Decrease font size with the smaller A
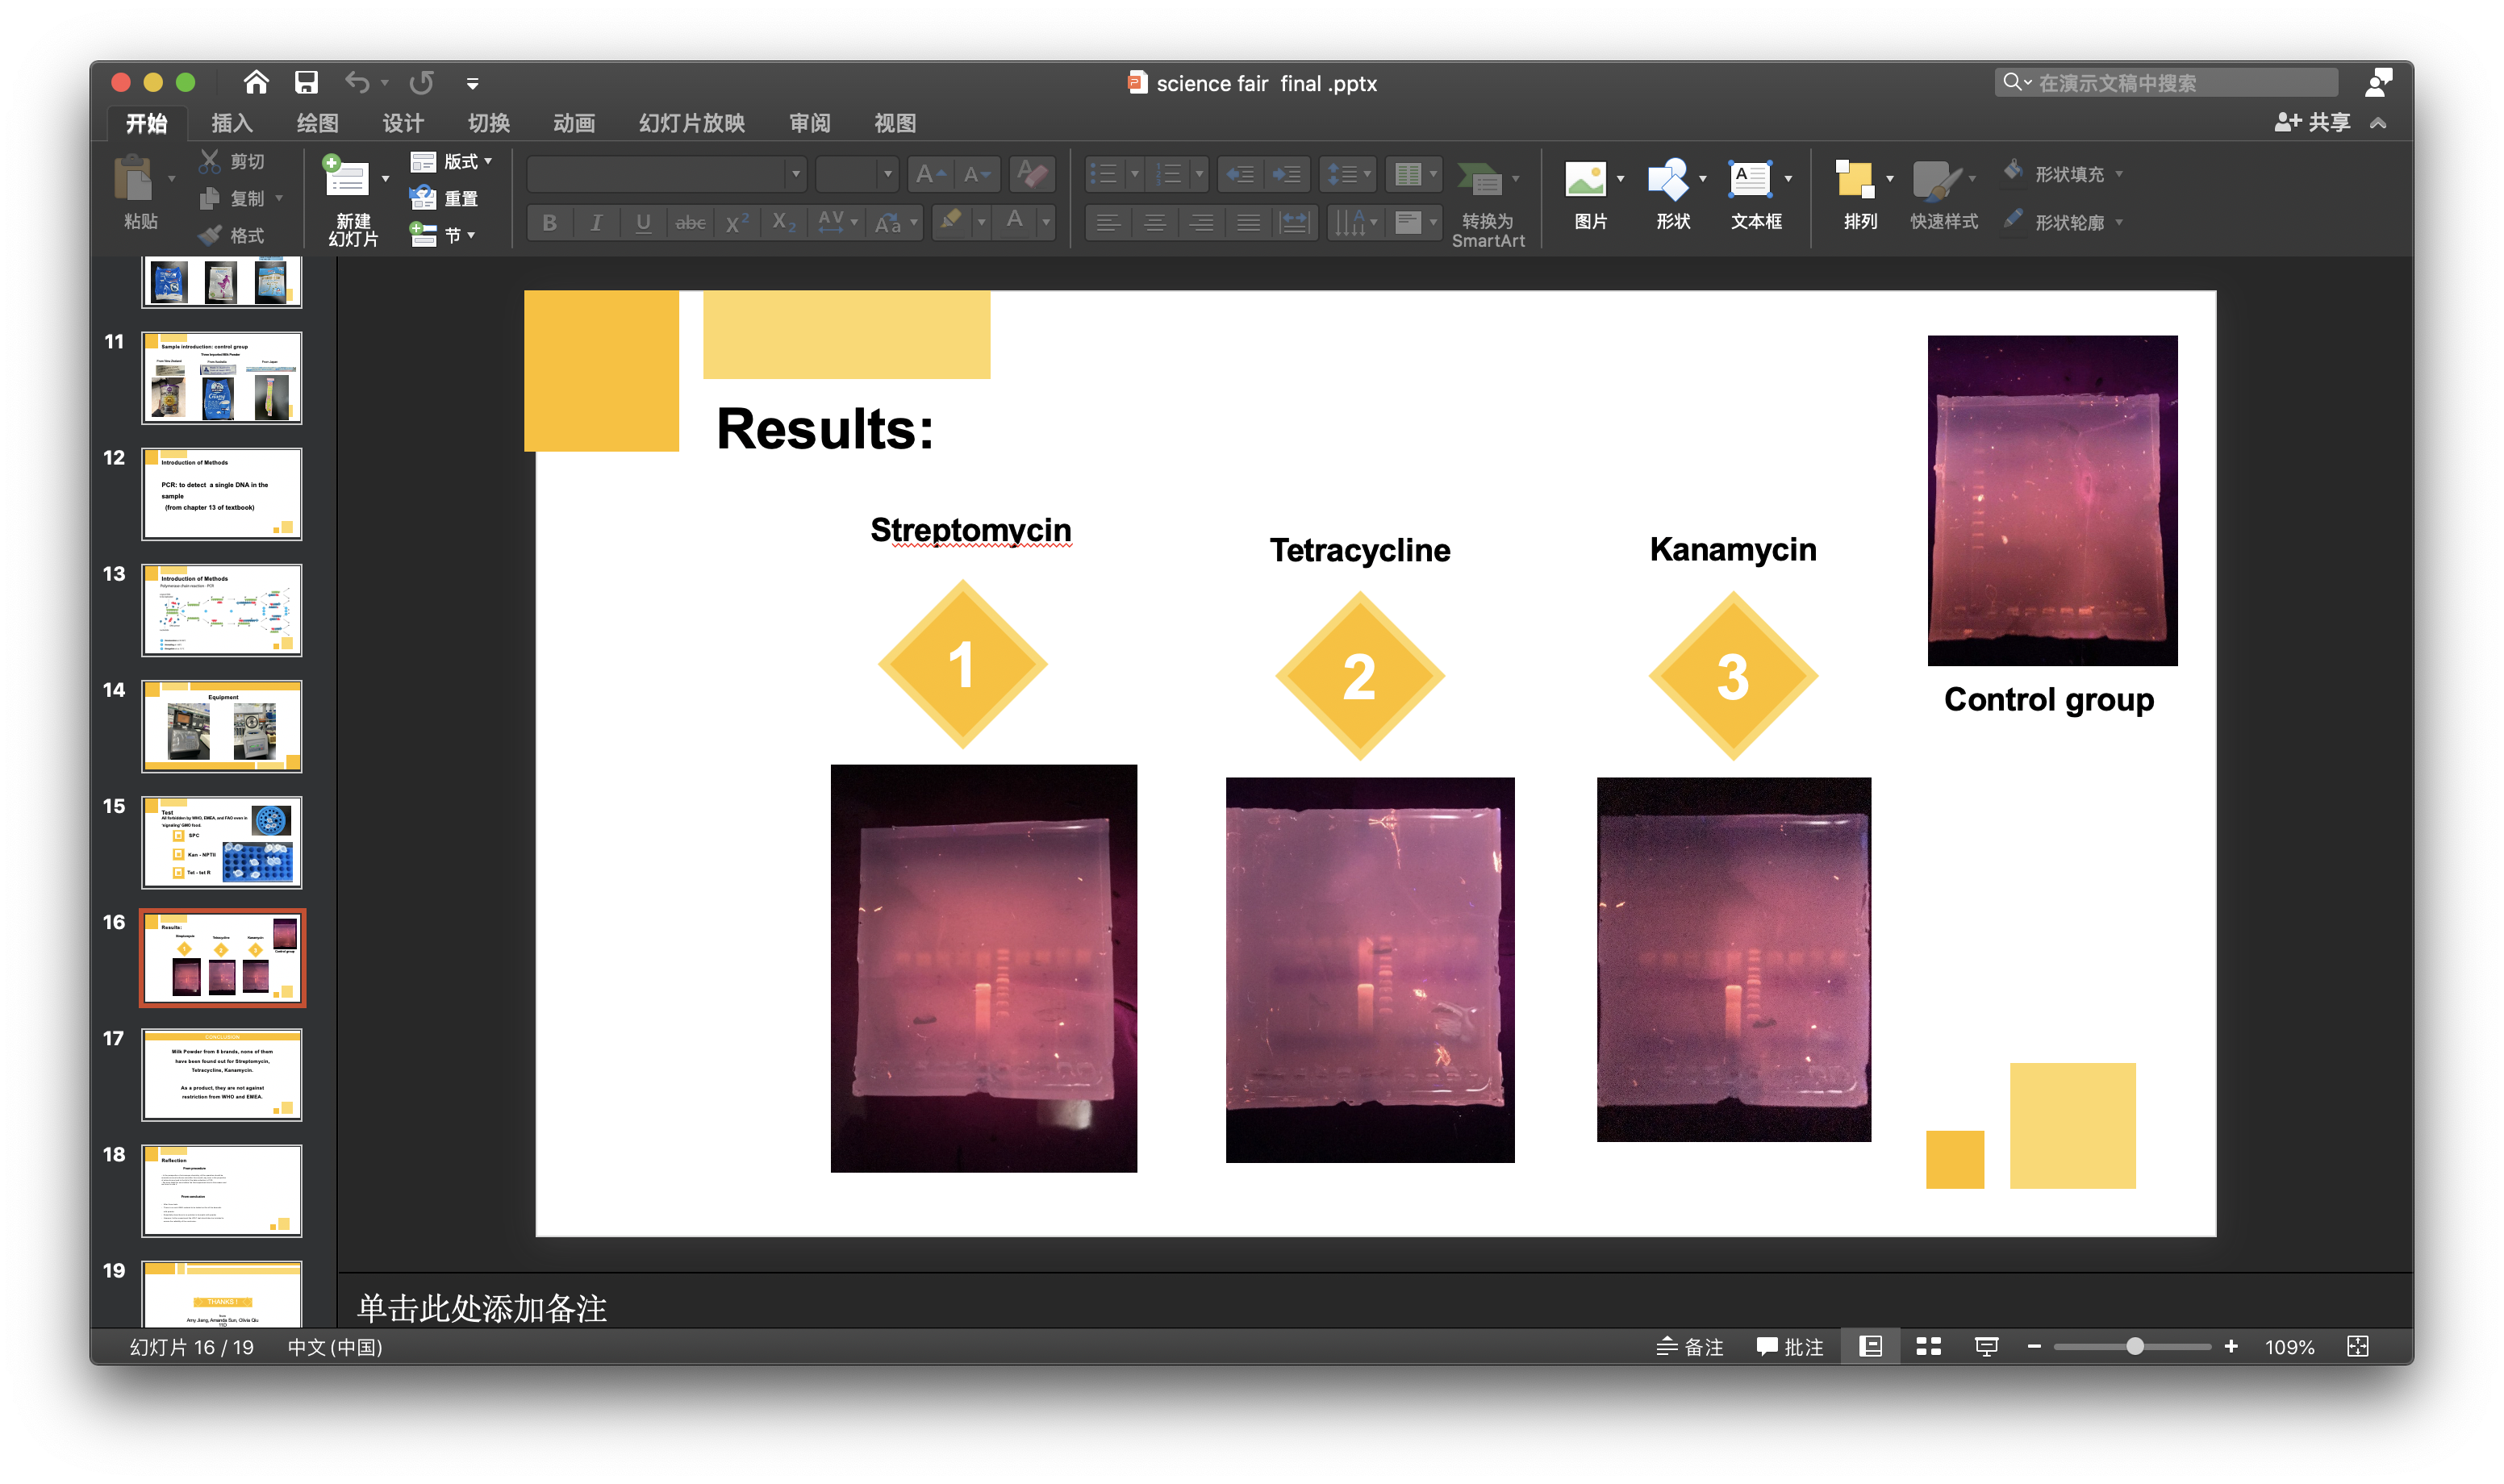This screenshot has height=1484, width=2504. (x=976, y=174)
